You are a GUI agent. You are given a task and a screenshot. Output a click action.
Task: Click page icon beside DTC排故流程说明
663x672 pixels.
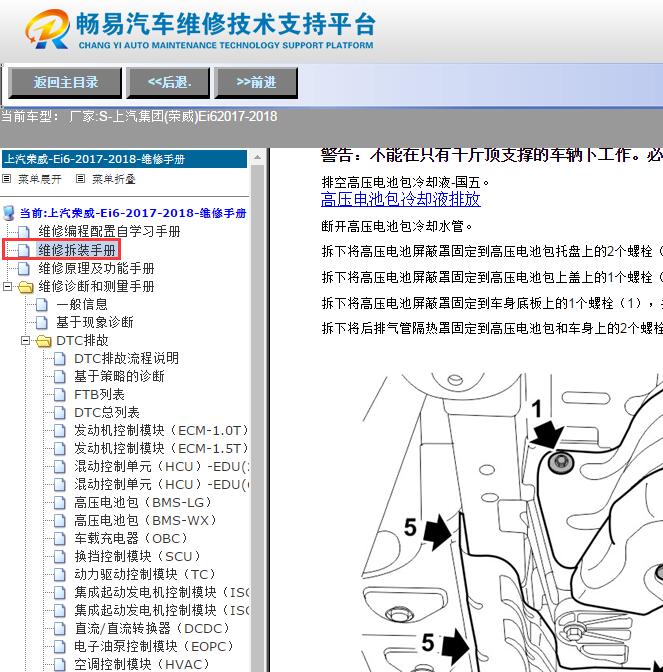click(60, 358)
